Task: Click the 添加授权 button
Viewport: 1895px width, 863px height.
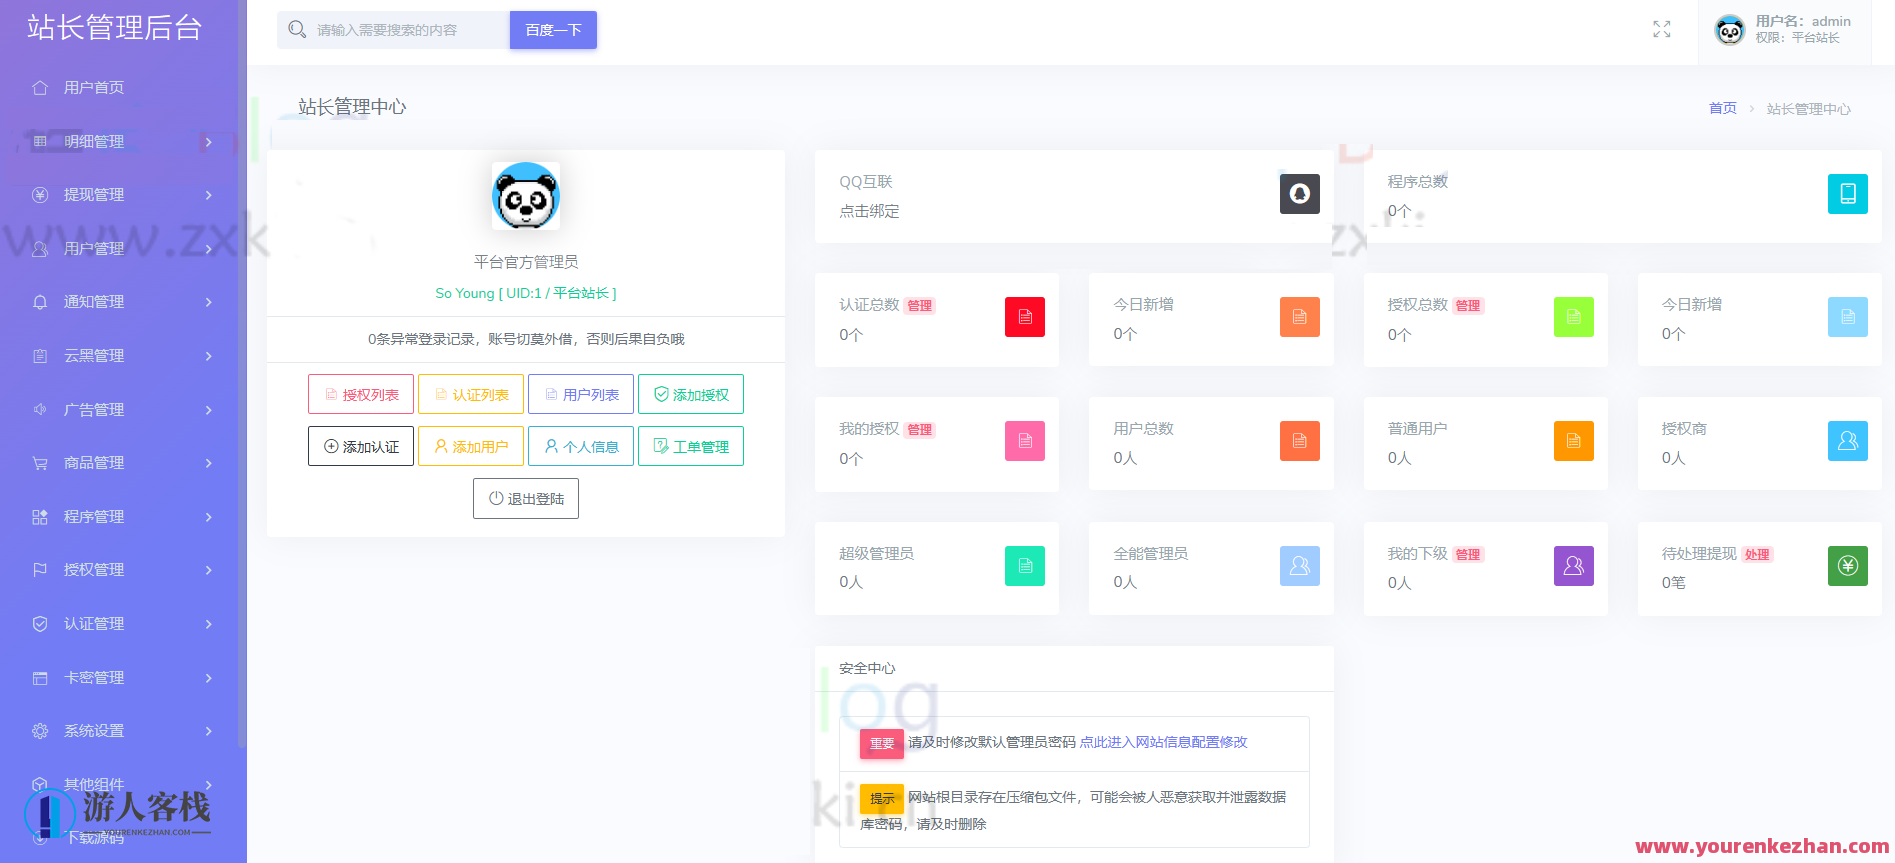Action: tap(691, 394)
